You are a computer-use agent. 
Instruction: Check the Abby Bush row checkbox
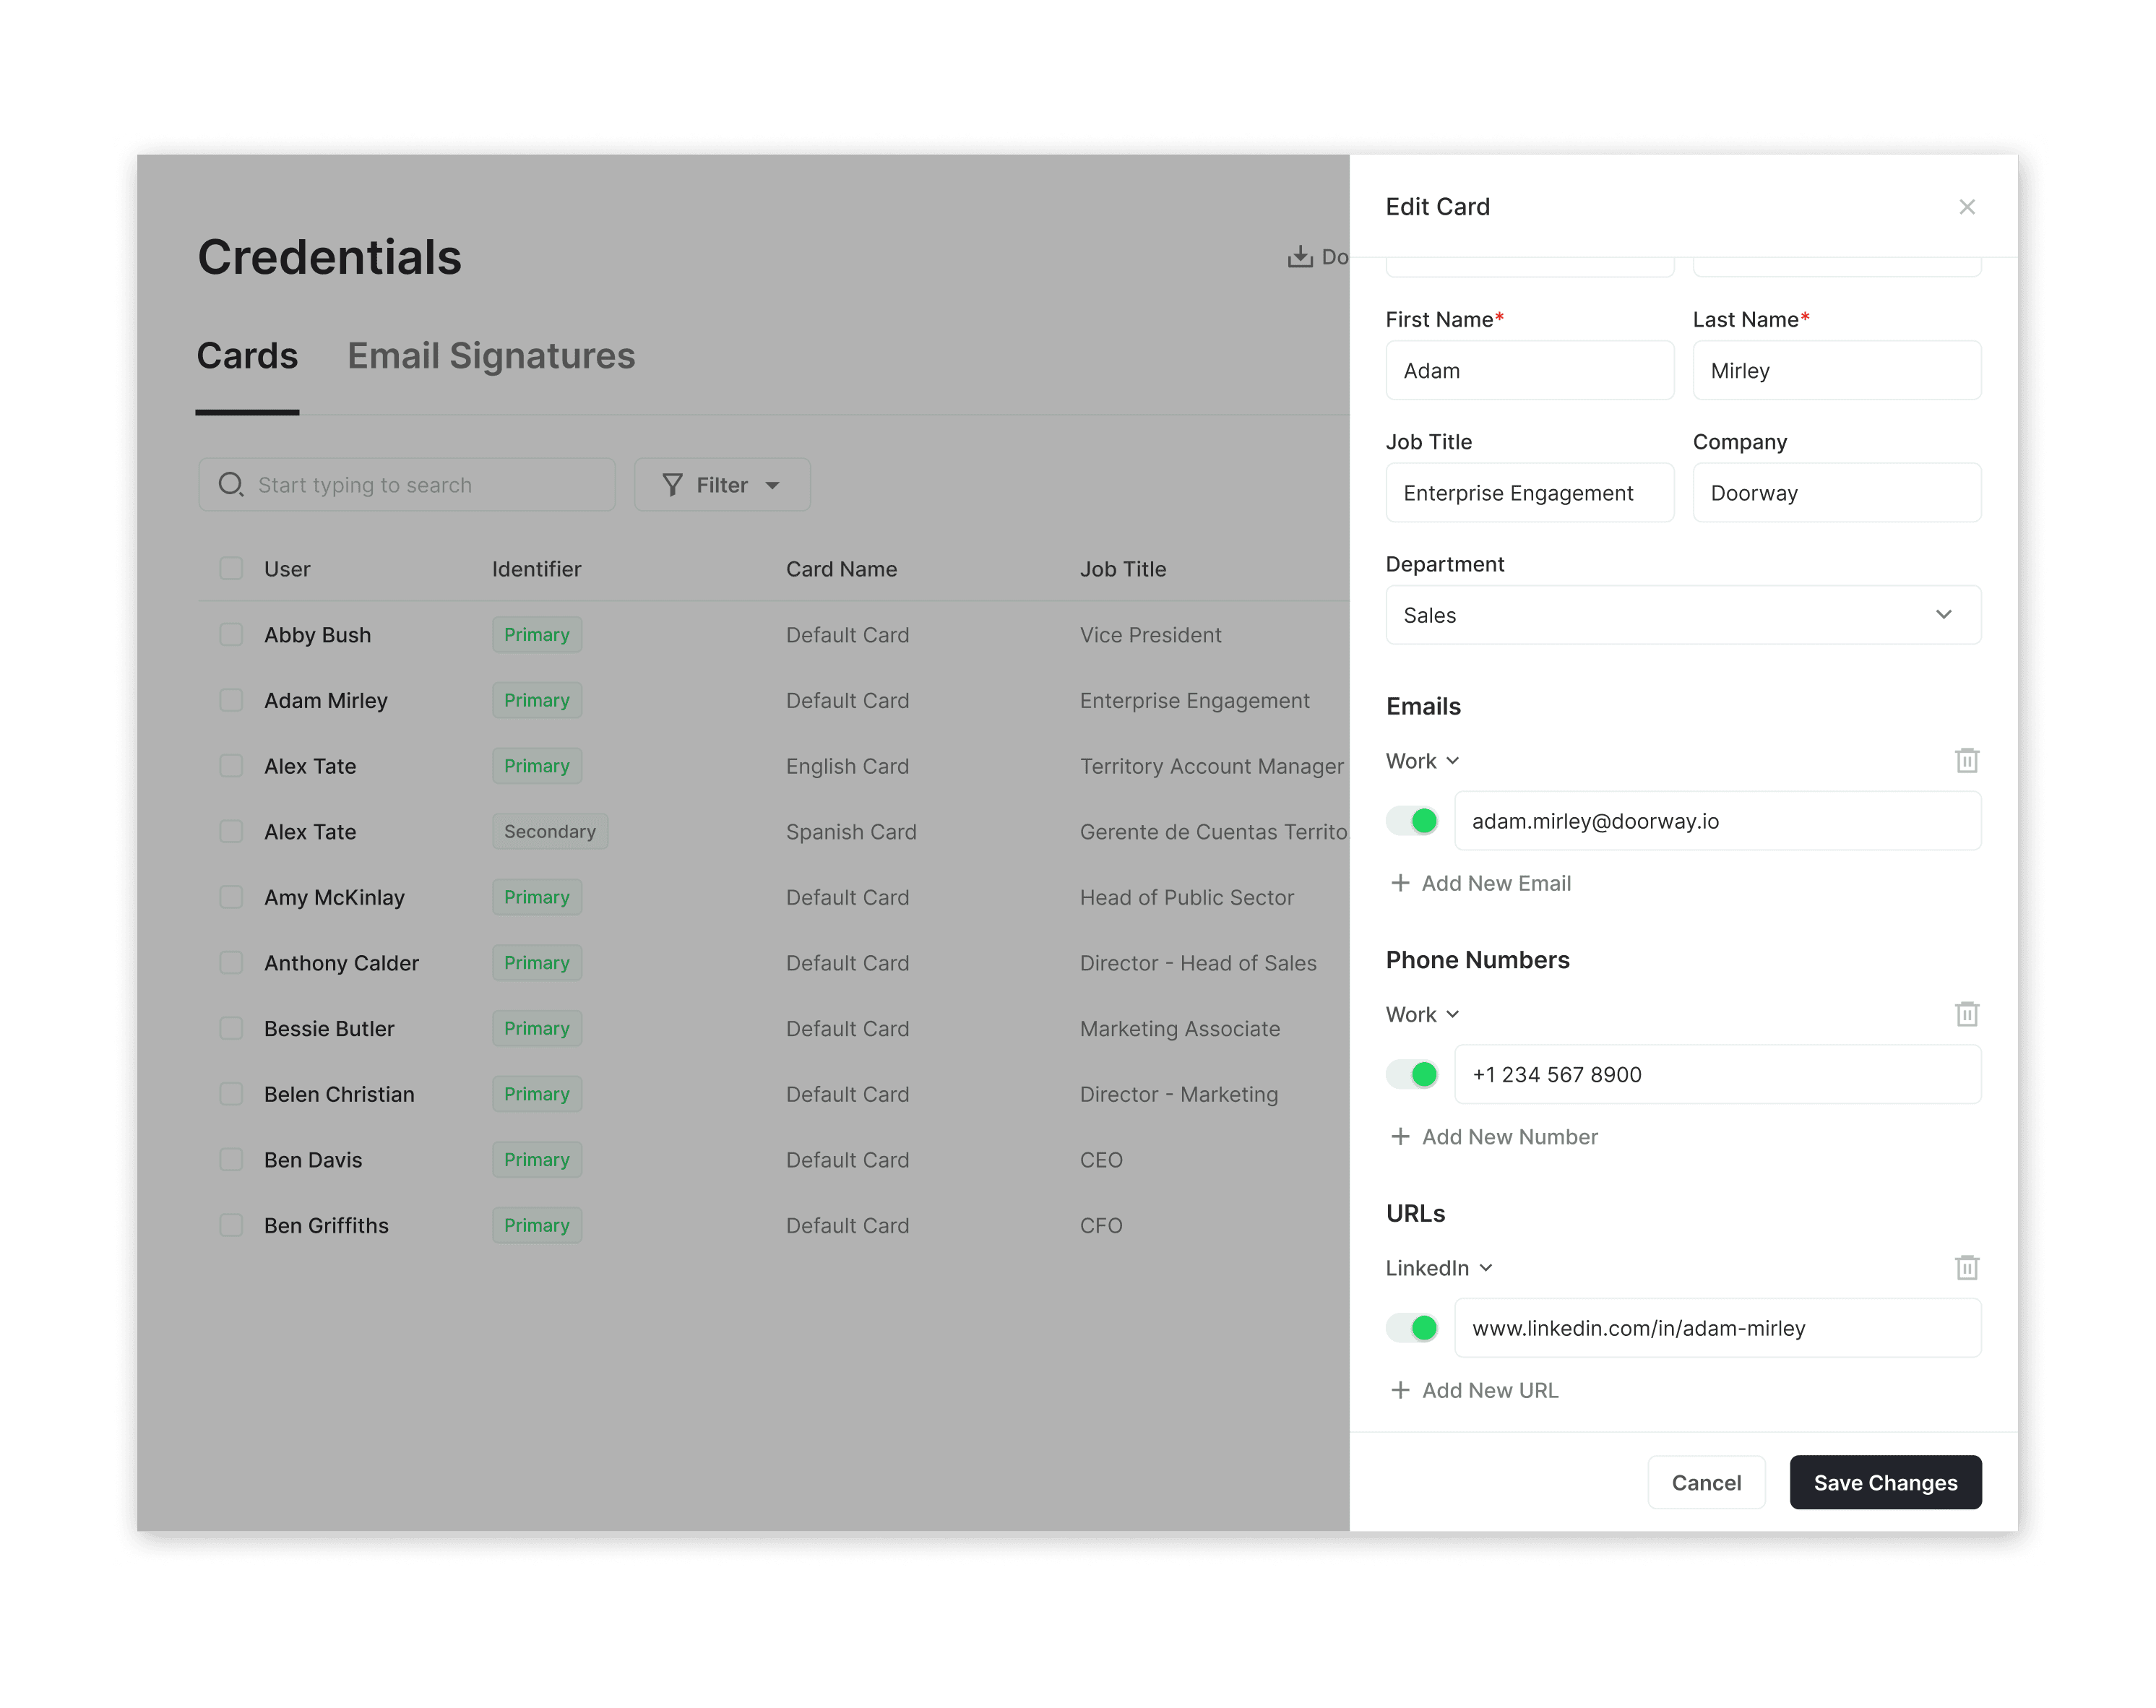pos(231,635)
